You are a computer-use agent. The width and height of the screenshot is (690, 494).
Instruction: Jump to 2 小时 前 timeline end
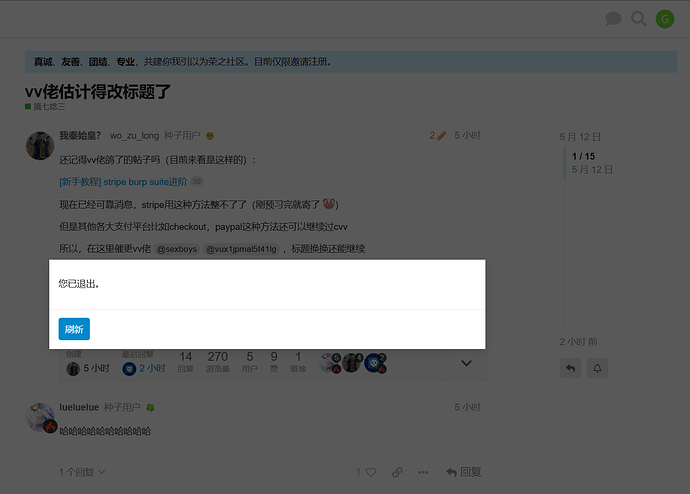click(578, 342)
